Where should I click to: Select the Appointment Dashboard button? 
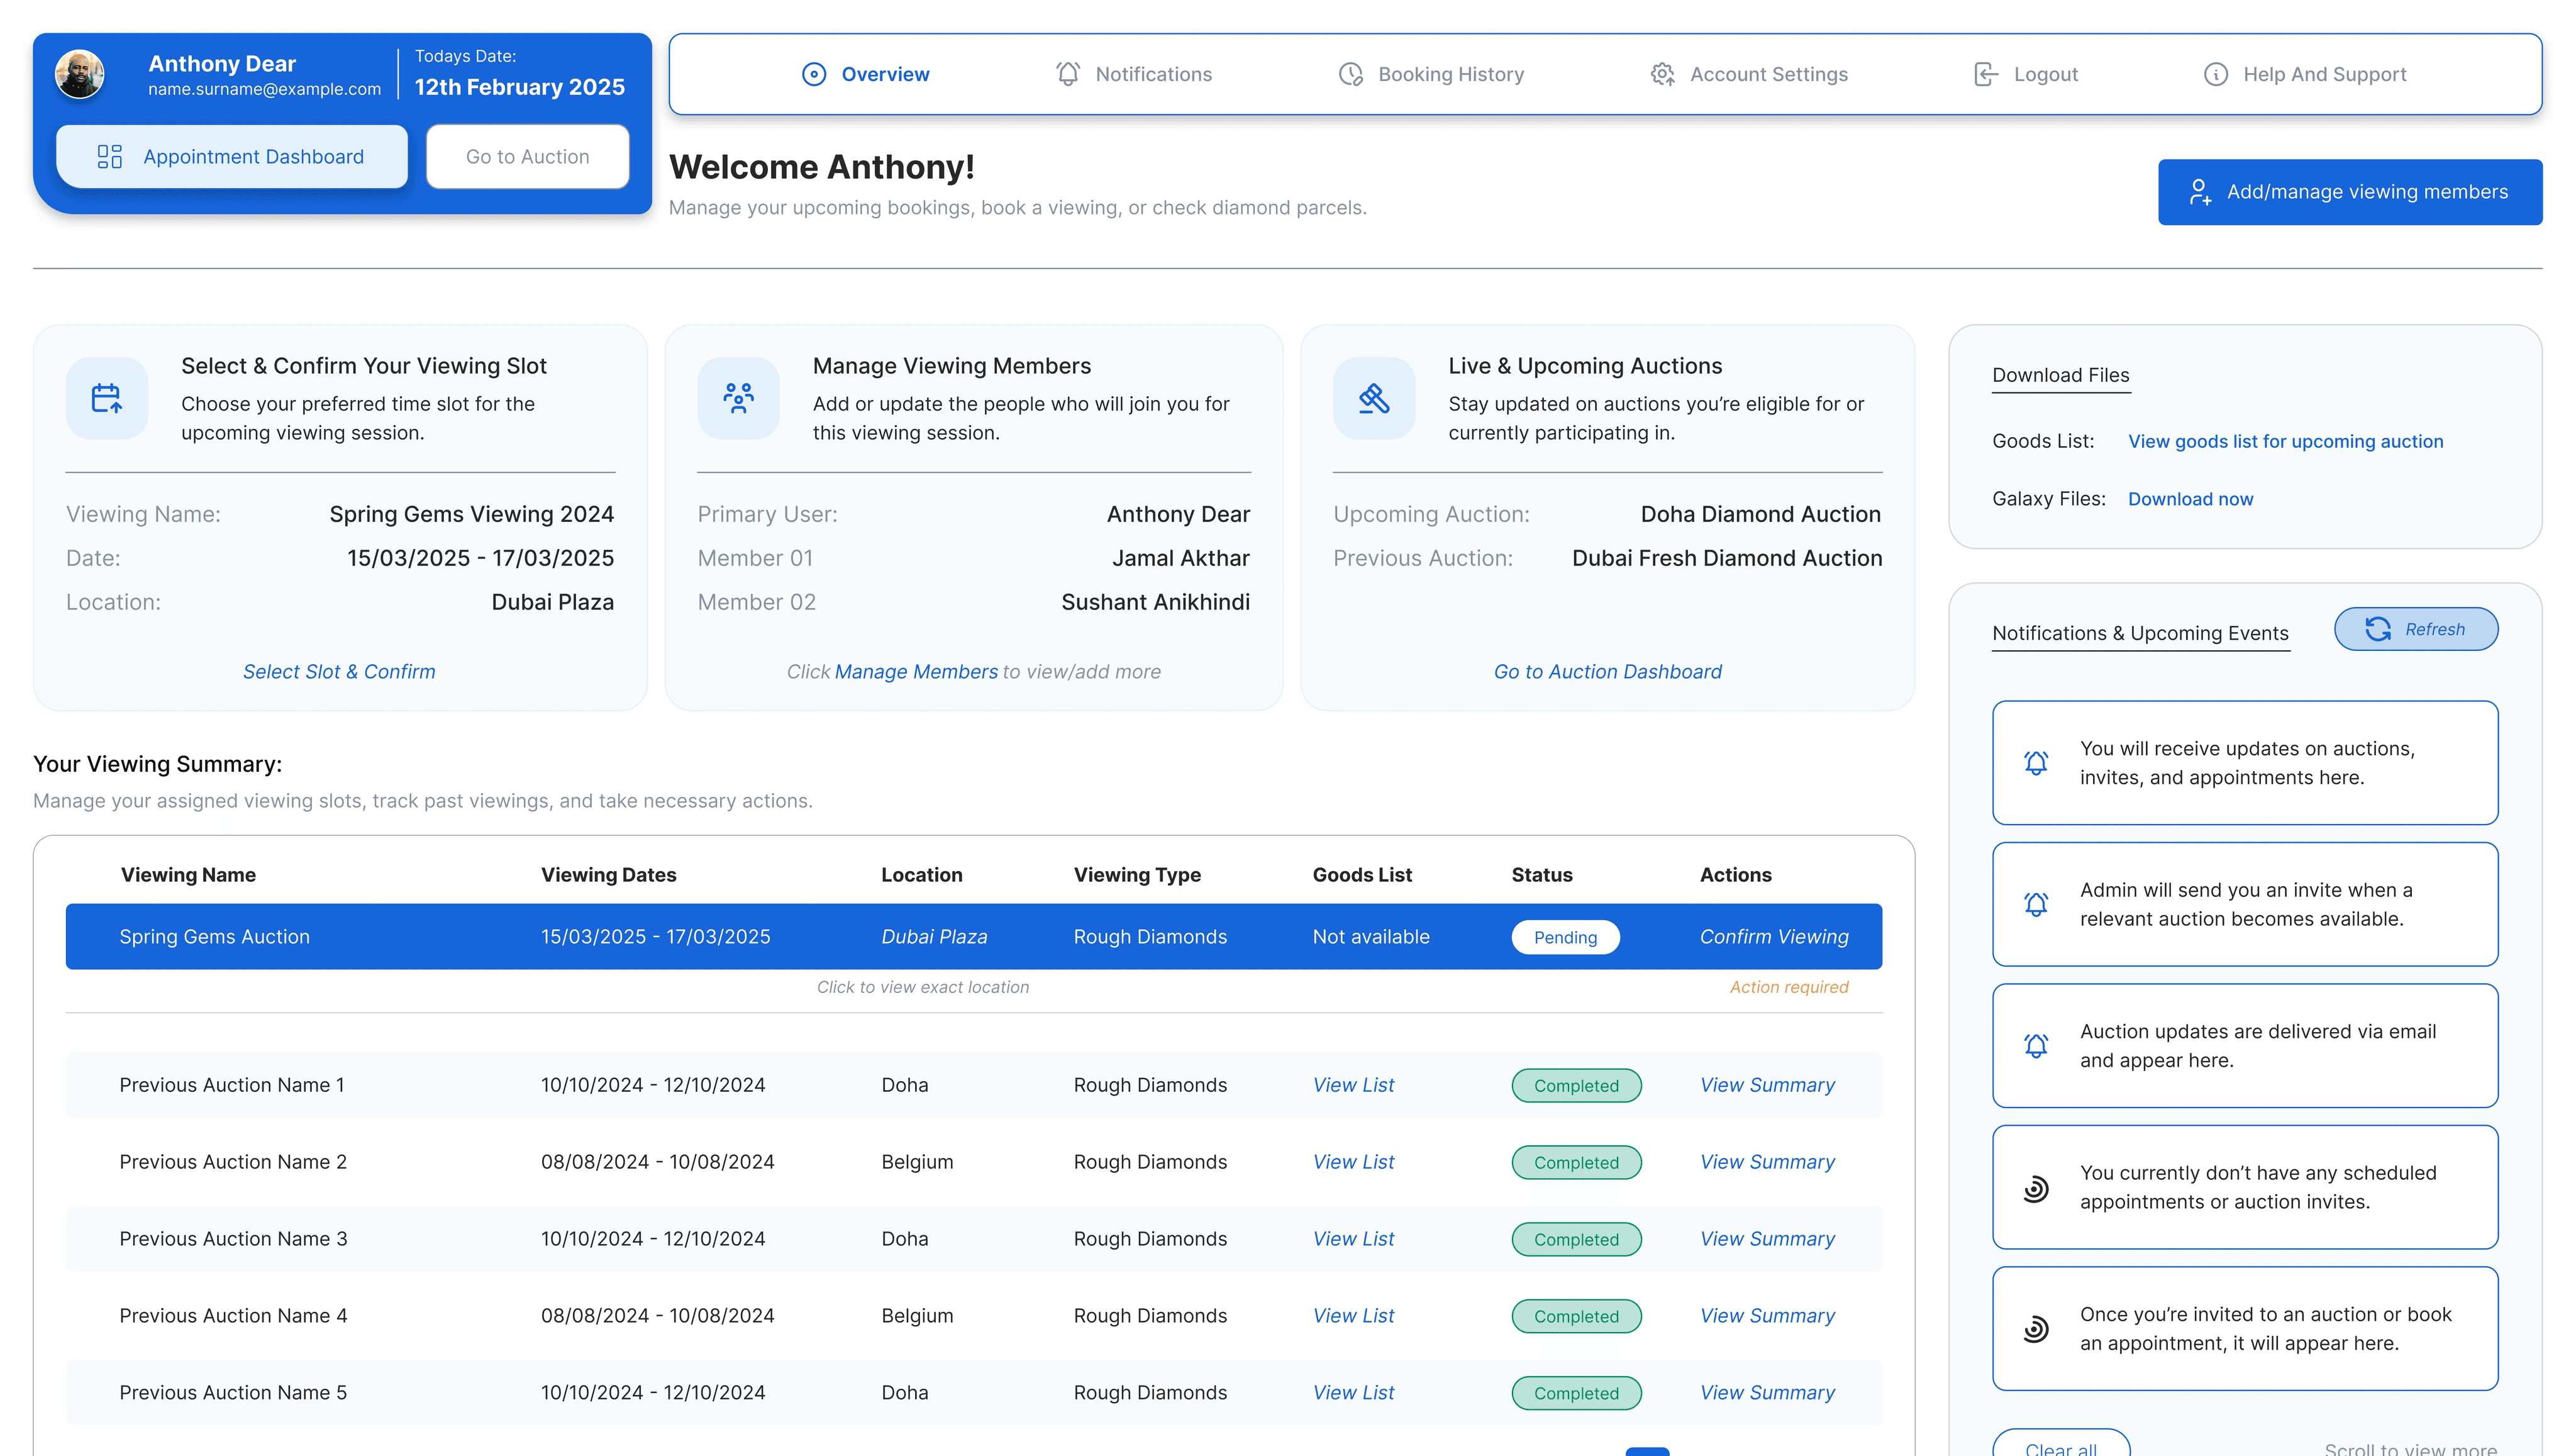pyautogui.click(x=232, y=157)
